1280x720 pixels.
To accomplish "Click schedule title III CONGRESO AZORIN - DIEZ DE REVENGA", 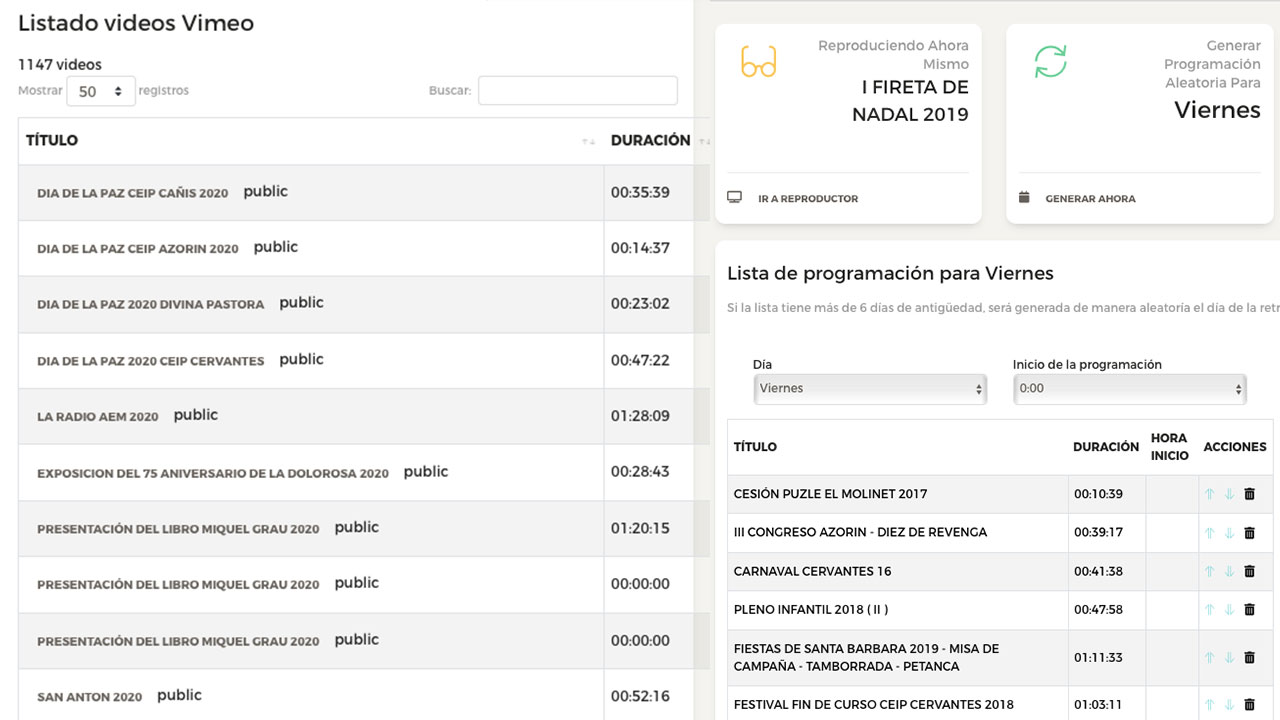I will 860,533.
